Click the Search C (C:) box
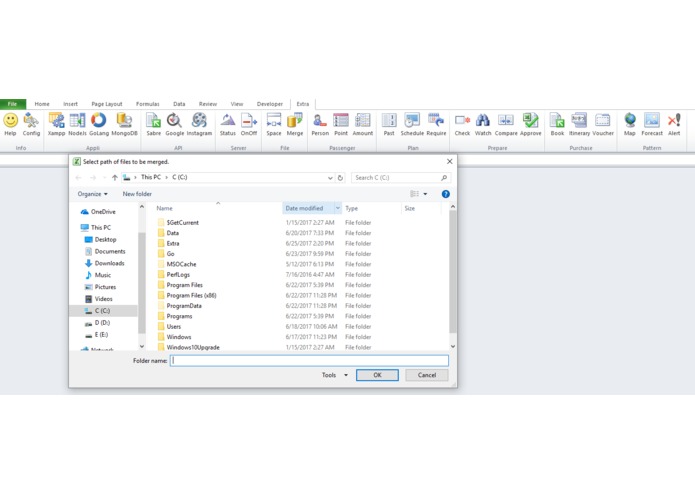 (x=401, y=178)
